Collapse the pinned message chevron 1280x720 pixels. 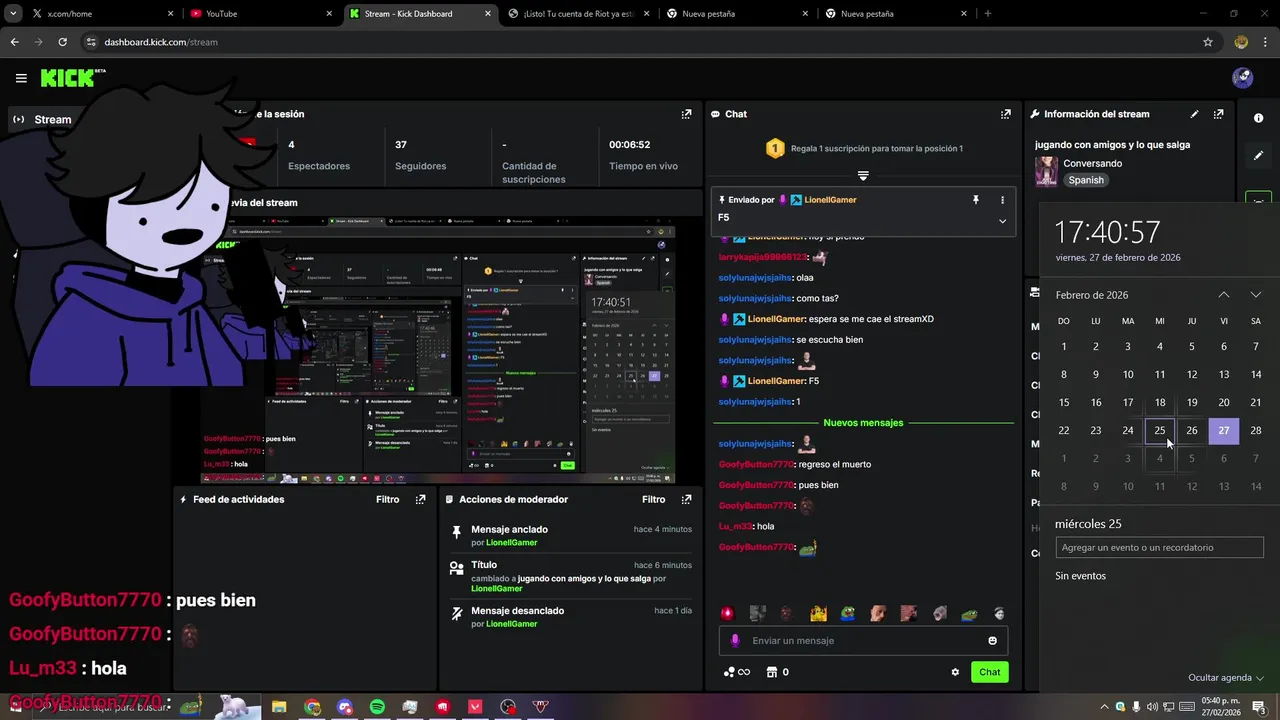click(1002, 221)
